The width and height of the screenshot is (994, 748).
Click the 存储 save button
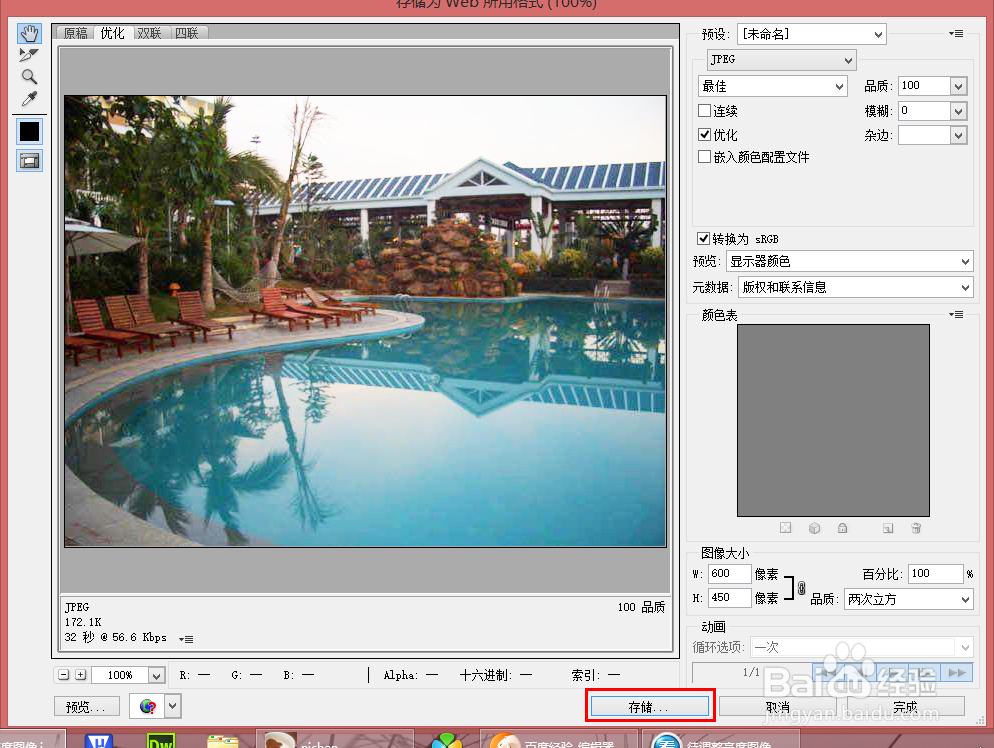[x=650, y=707]
